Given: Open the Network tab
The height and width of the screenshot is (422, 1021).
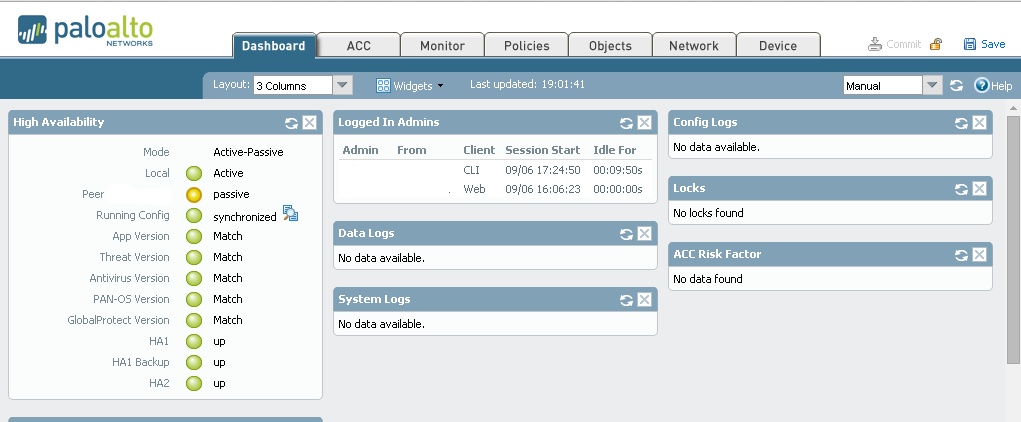Looking at the screenshot, I should click(x=694, y=46).
